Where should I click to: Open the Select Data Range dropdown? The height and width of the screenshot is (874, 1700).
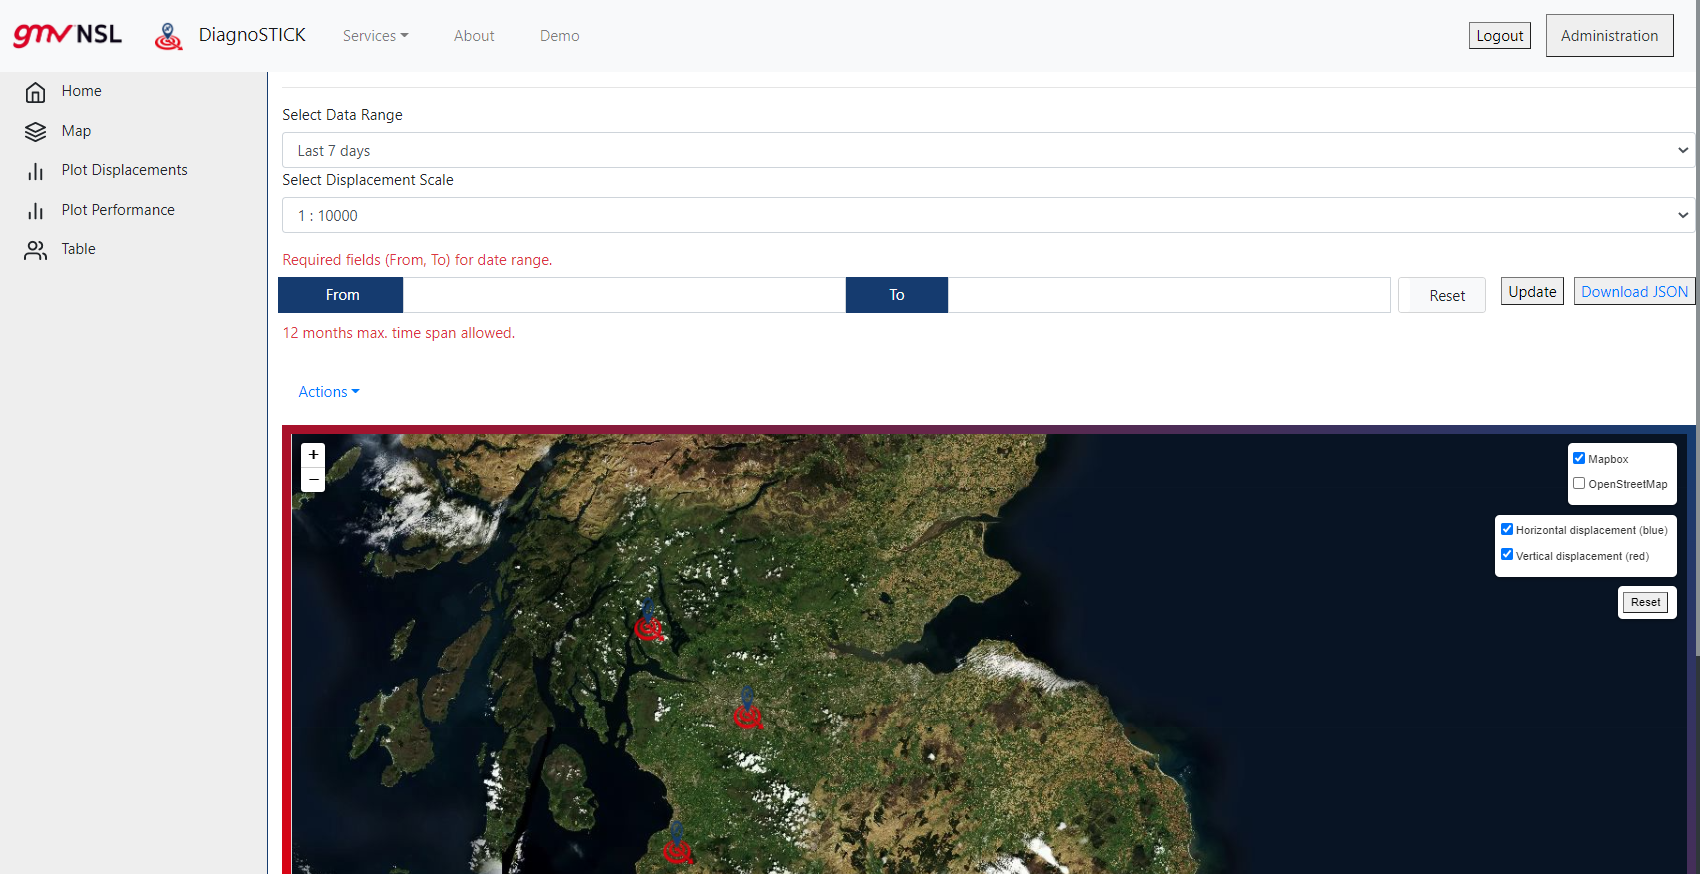[988, 150]
